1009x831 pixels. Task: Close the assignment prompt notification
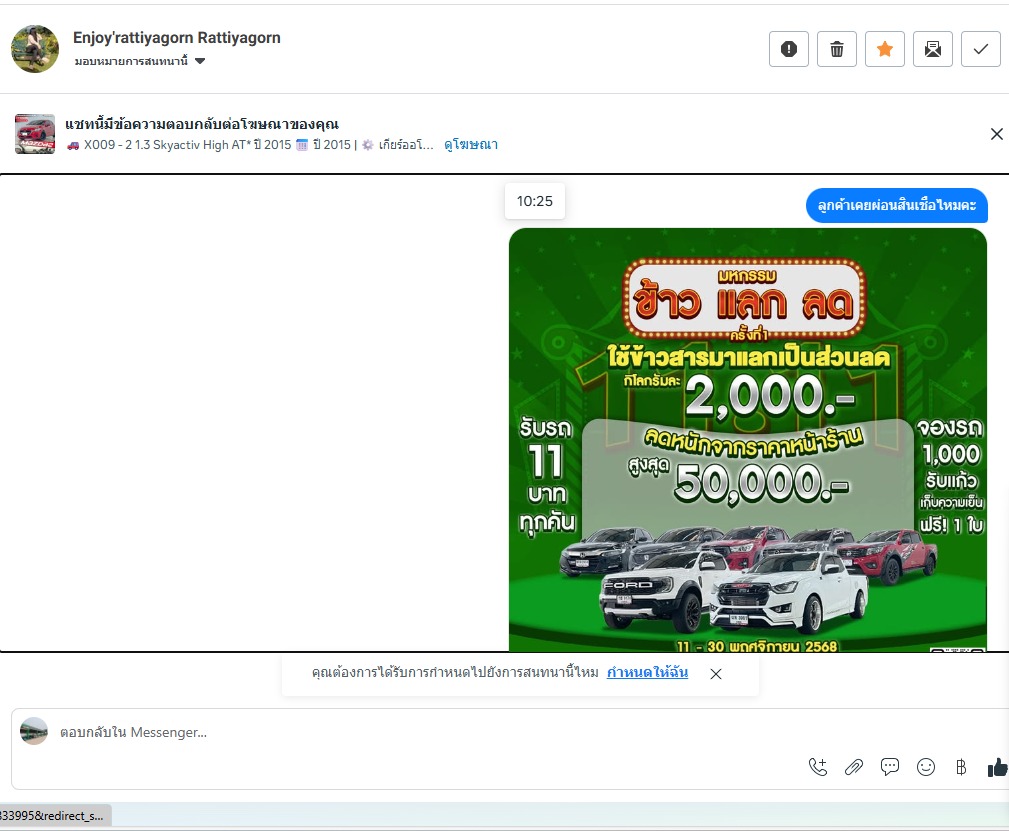click(x=716, y=674)
